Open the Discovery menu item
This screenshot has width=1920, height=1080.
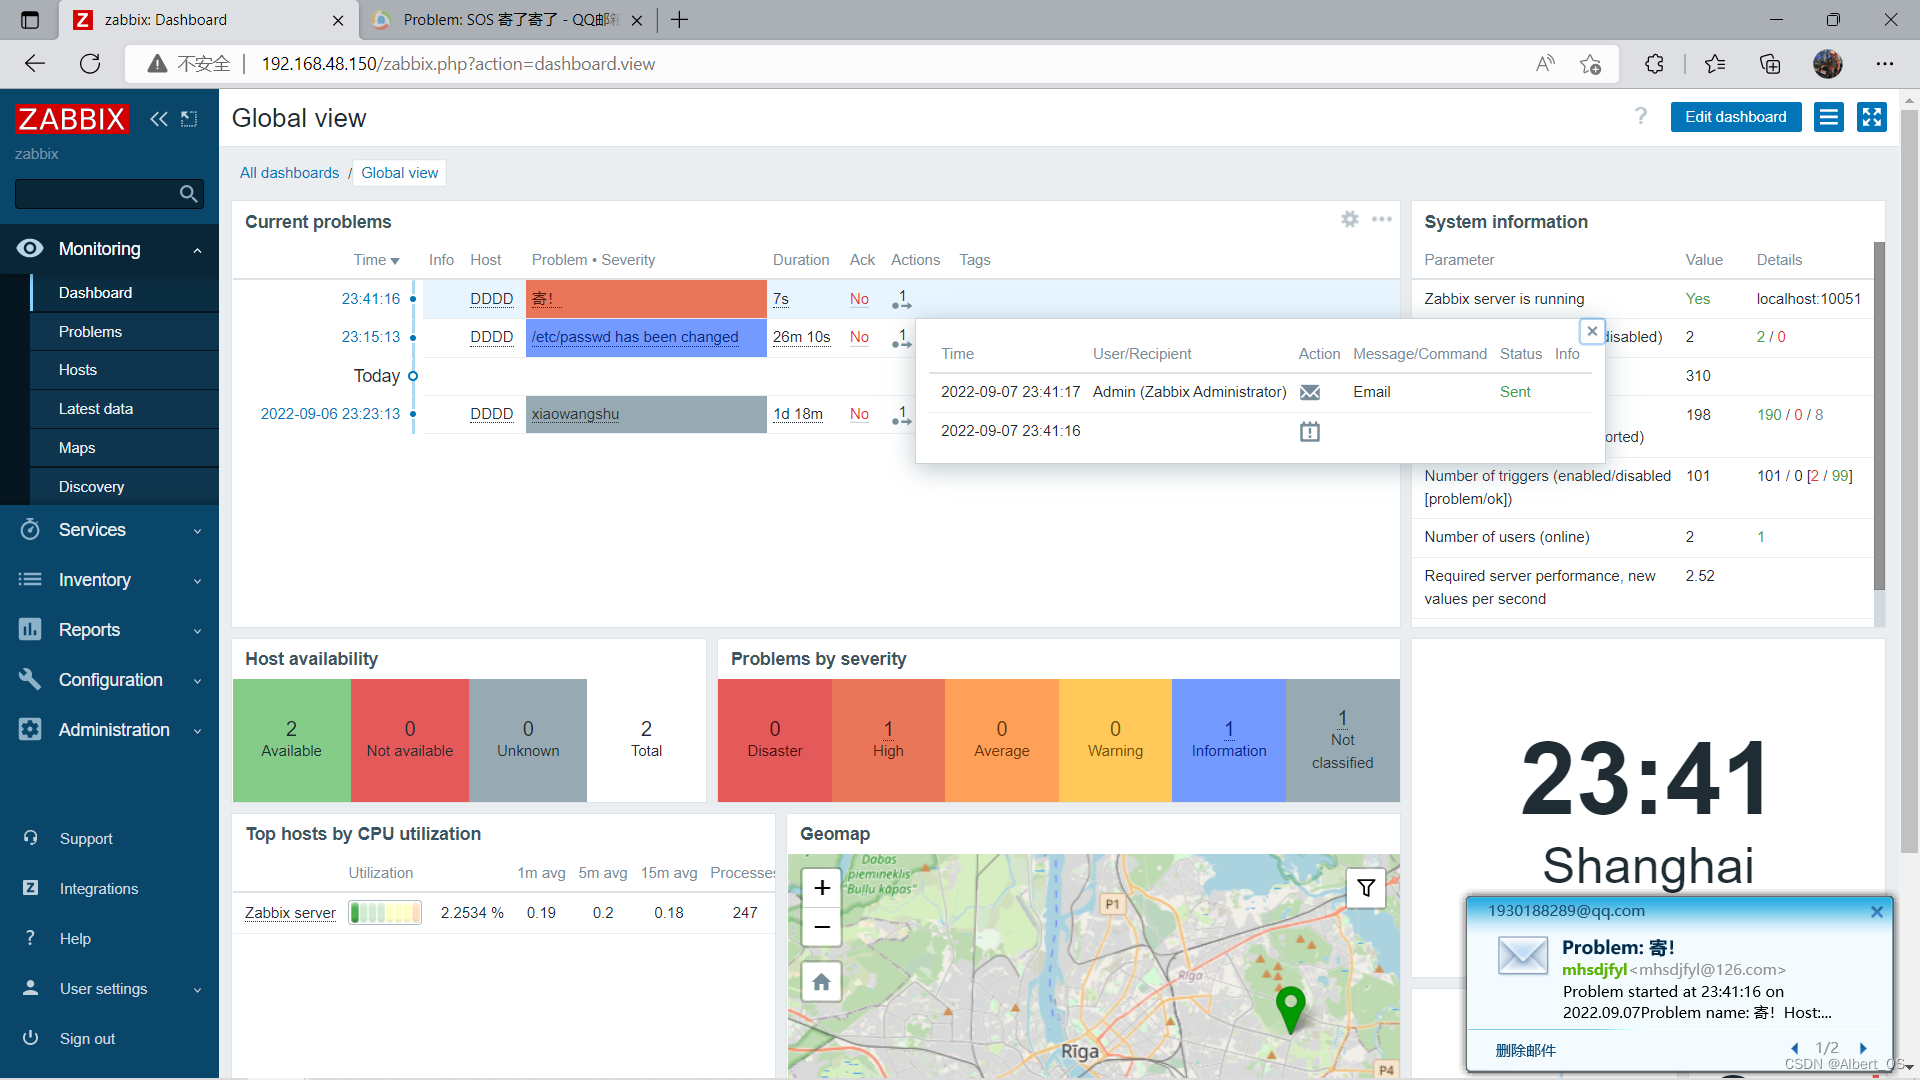click(124, 487)
